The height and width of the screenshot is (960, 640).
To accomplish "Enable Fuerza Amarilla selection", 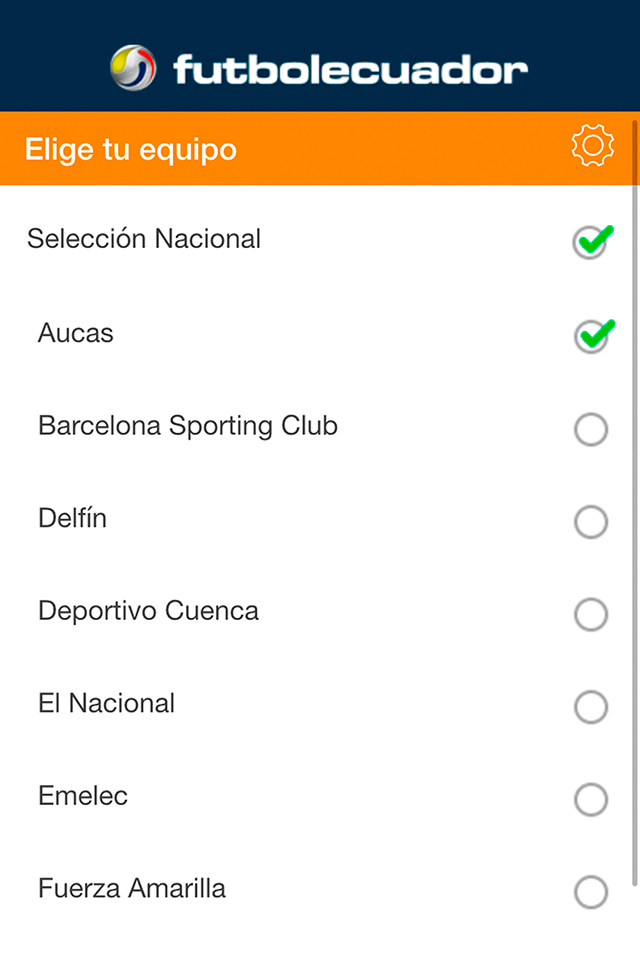I will (591, 892).
